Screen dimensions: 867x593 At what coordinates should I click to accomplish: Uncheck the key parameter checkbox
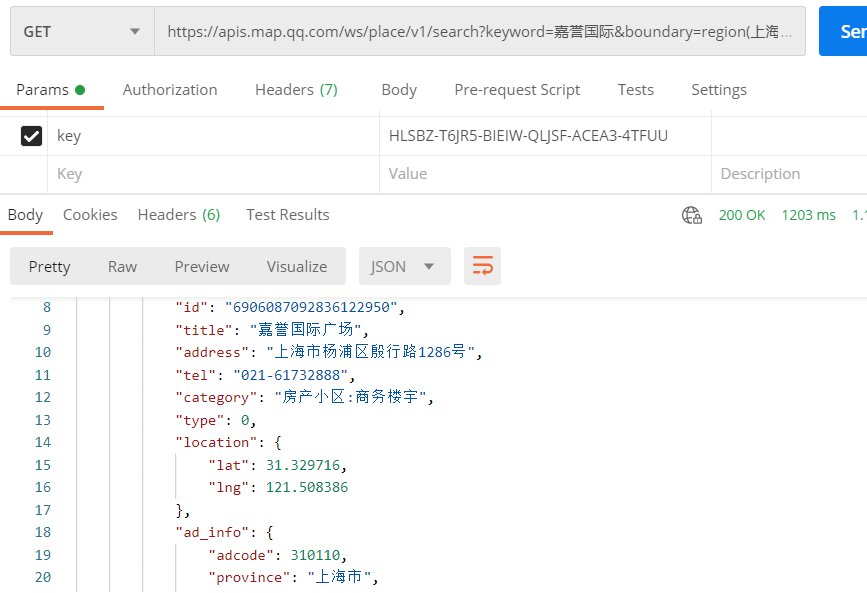32,136
